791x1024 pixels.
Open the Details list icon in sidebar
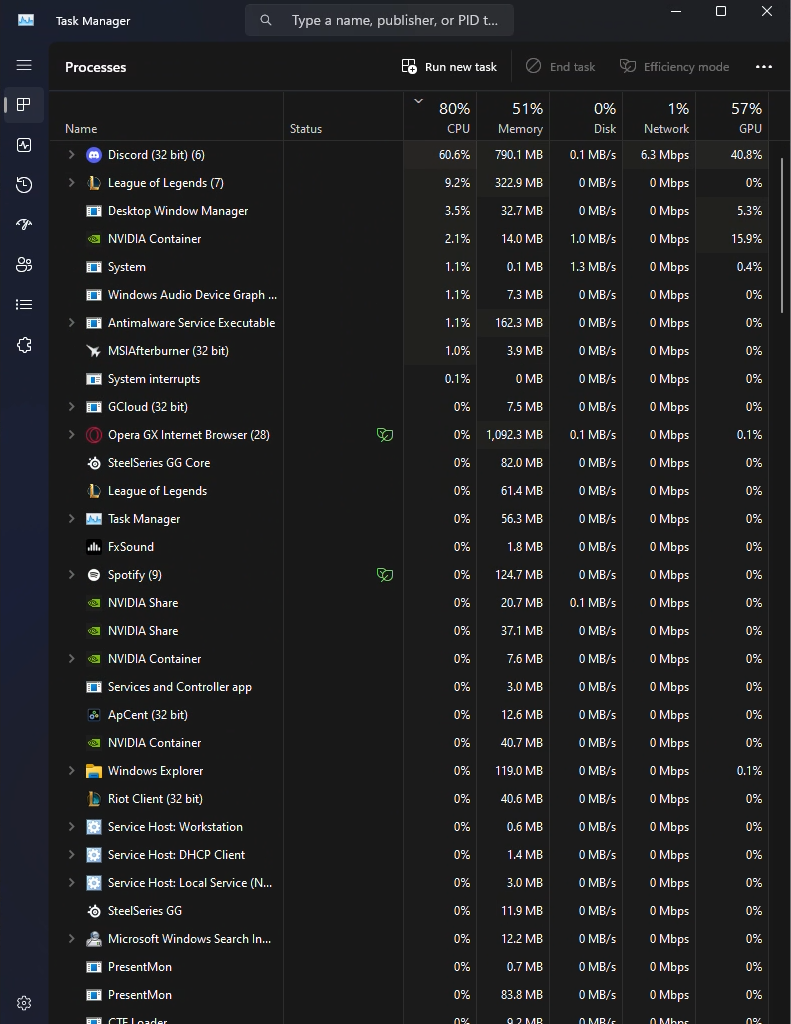[x=24, y=304]
